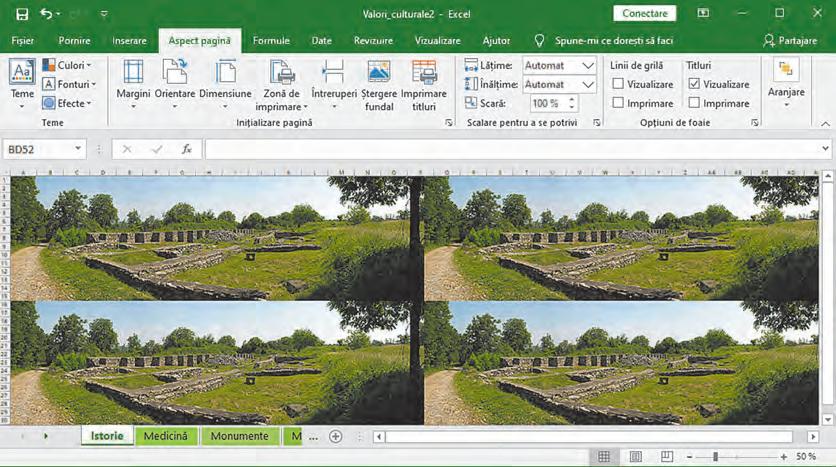
Task: Switch to the Revizuire tab
Action: (373, 41)
